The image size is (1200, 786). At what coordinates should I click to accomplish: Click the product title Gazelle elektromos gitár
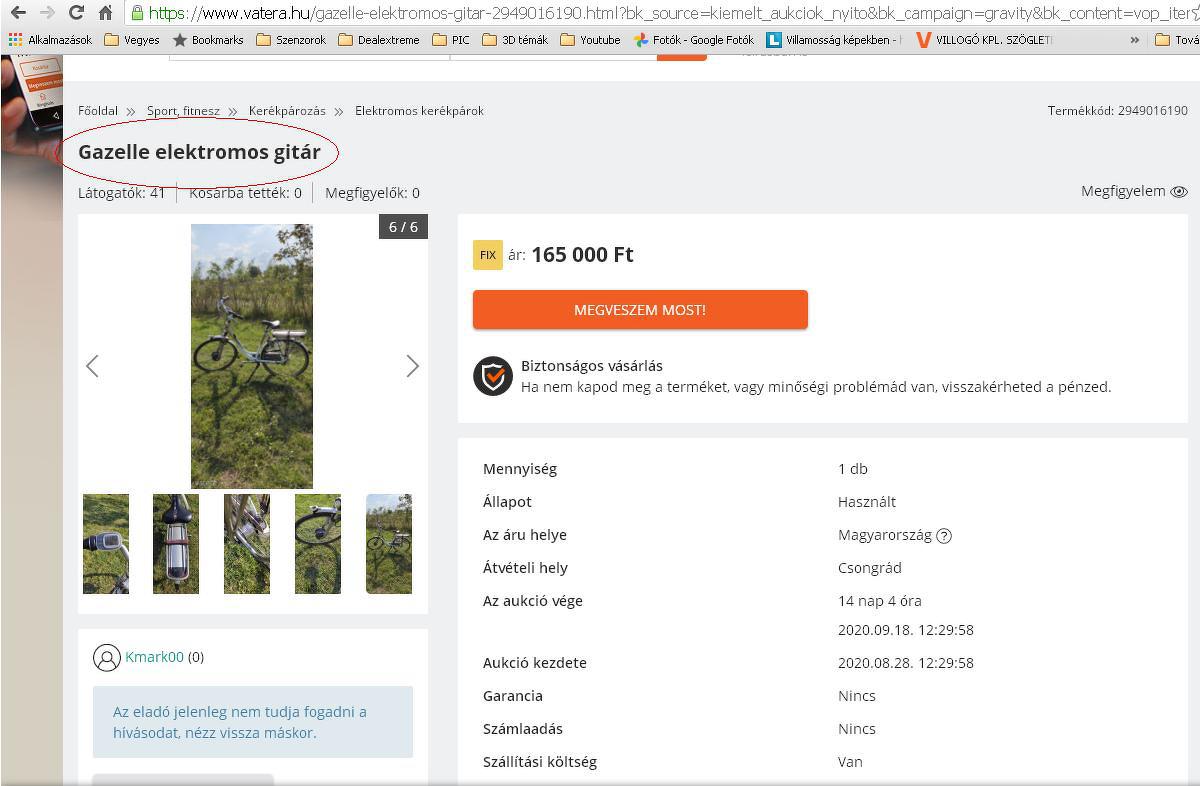(200, 152)
